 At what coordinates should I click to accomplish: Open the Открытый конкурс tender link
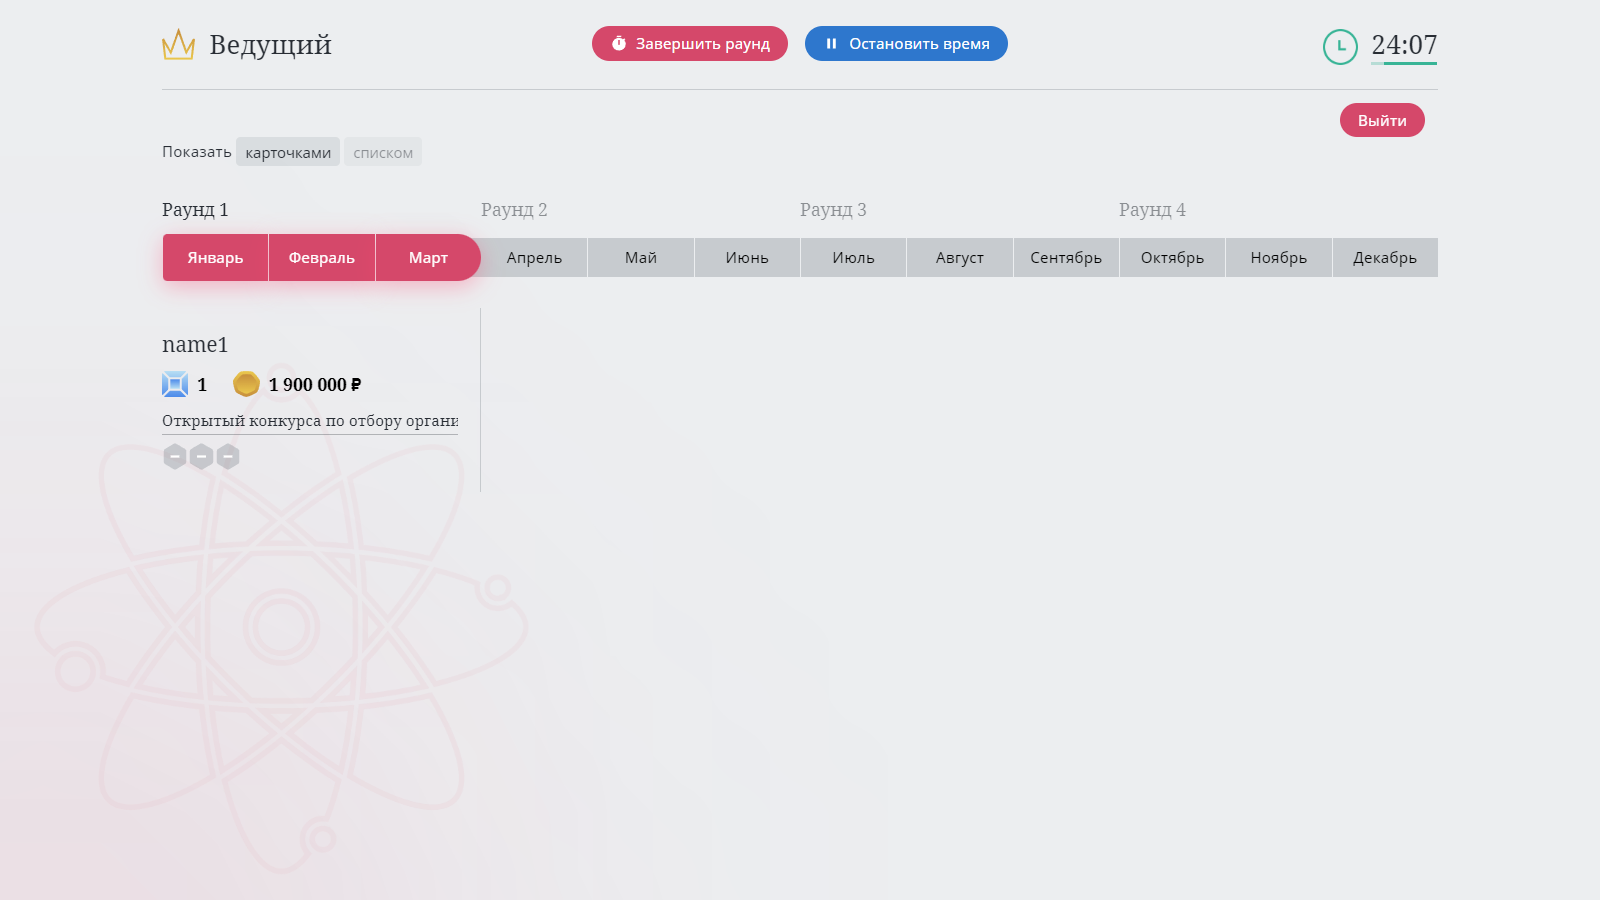[x=310, y=421]
